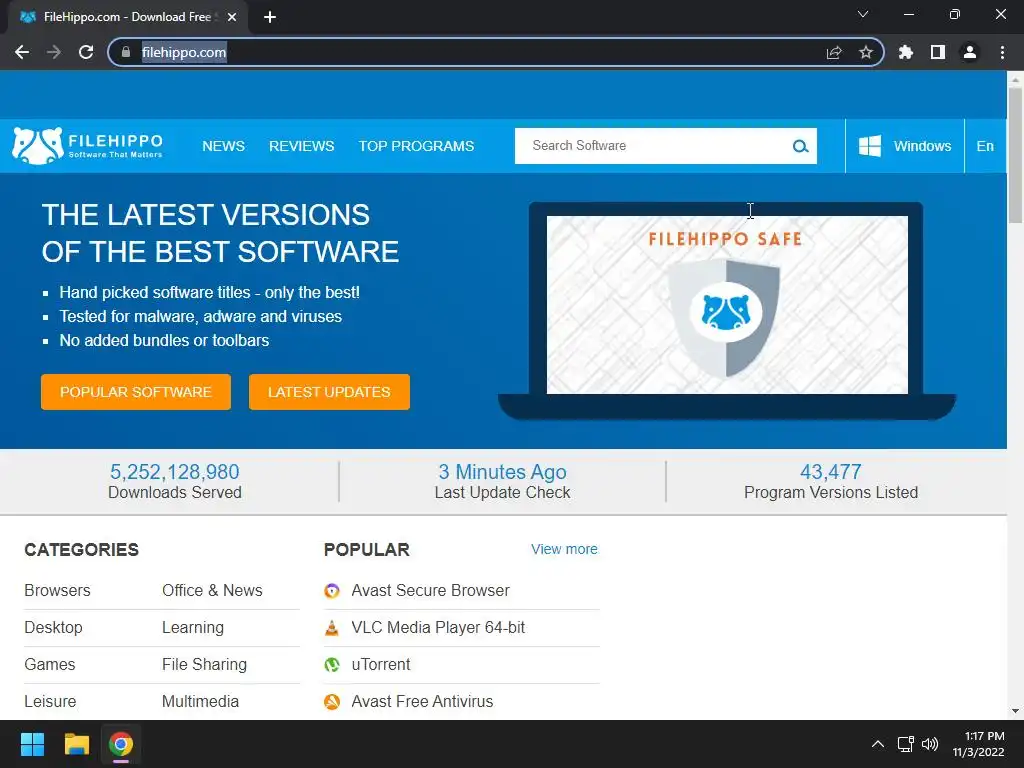
Task: Click the search magnifier icon
Action: click(x=800, y=146)
